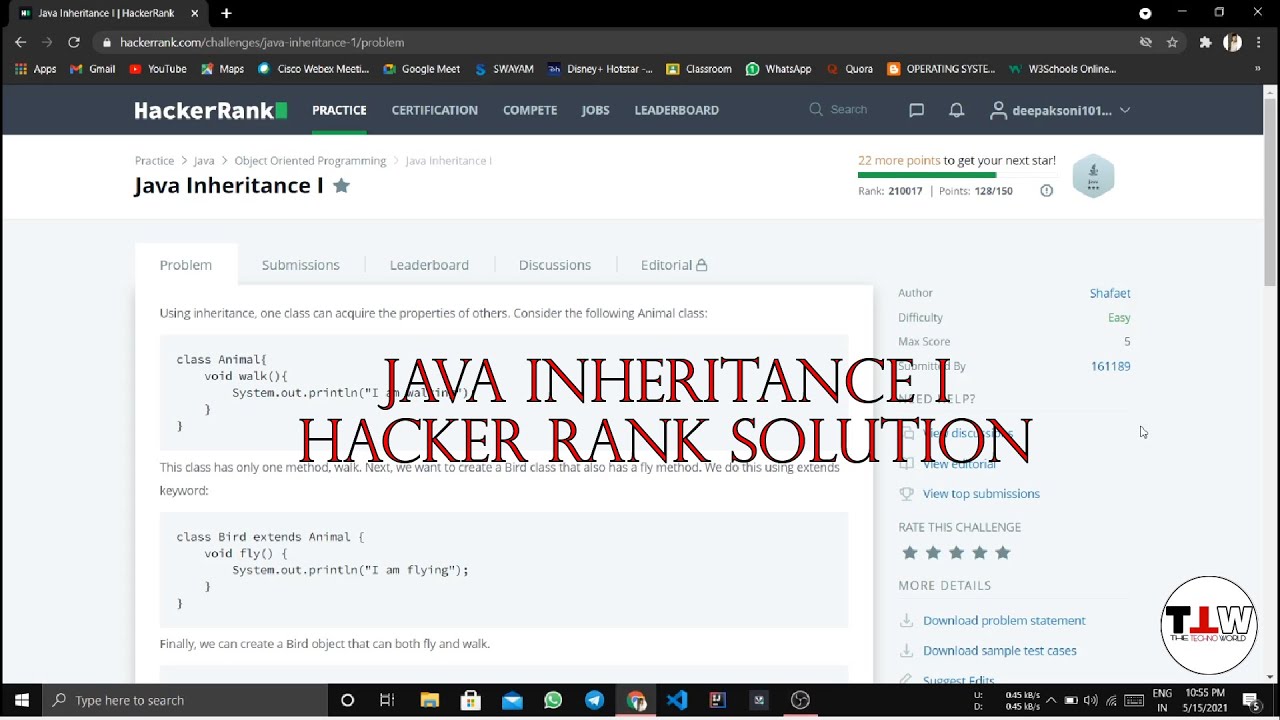Open the Jobs menu
Screen dimensions: 1280x720
click(595, 110)
